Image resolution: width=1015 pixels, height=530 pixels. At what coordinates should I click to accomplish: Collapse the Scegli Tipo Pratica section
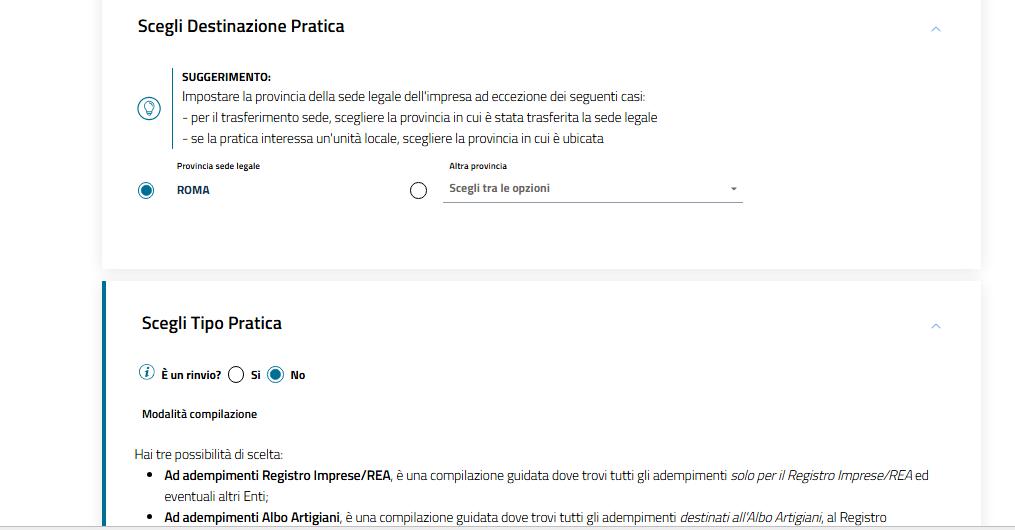point(936,326)
